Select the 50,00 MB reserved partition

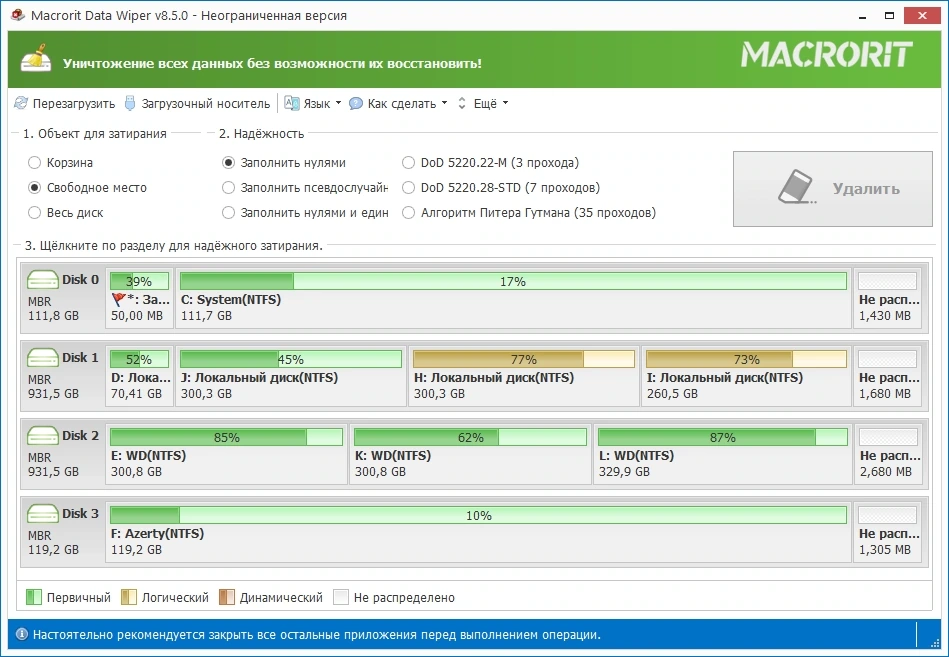[x=140, y=298]
